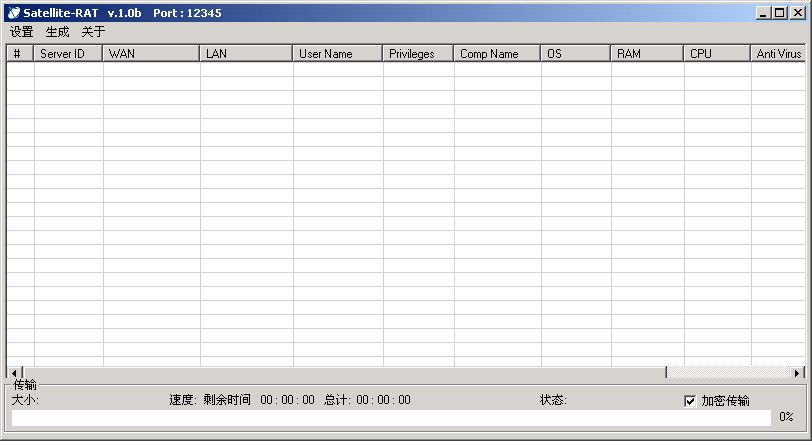Sort the list by OS column

point(575,54)
